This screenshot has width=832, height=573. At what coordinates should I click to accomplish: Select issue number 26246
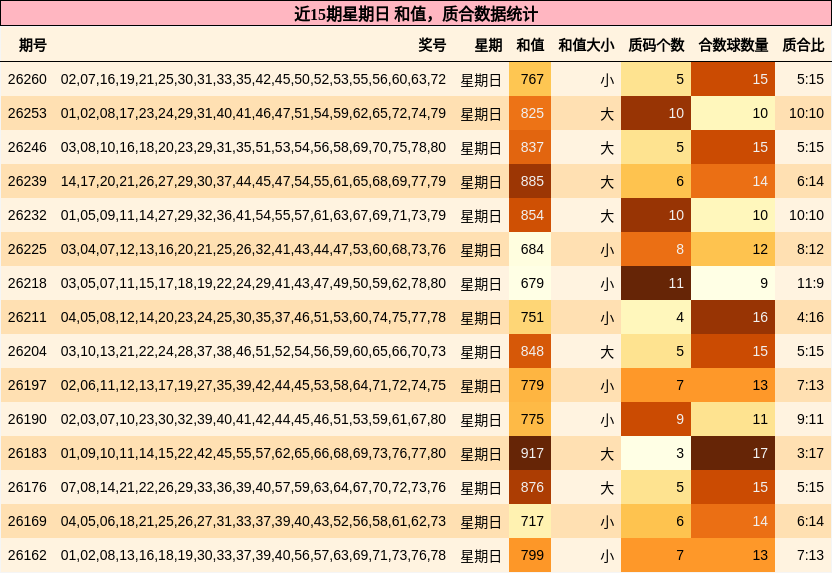point(27,147)
